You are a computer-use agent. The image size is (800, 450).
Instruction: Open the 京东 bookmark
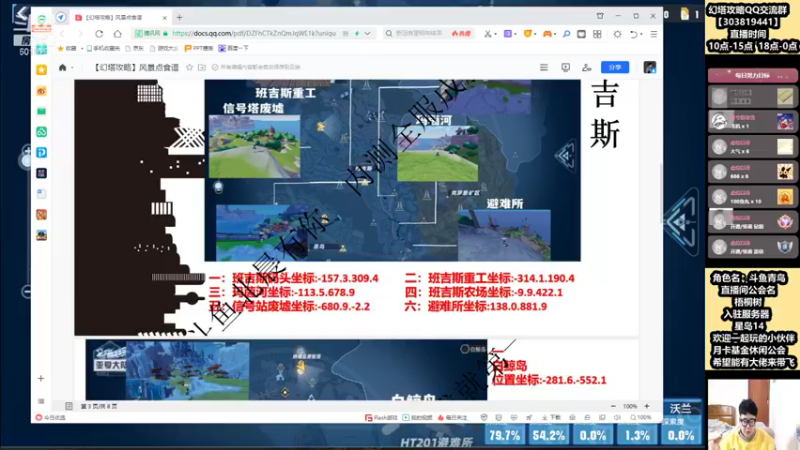coord(135,48)
